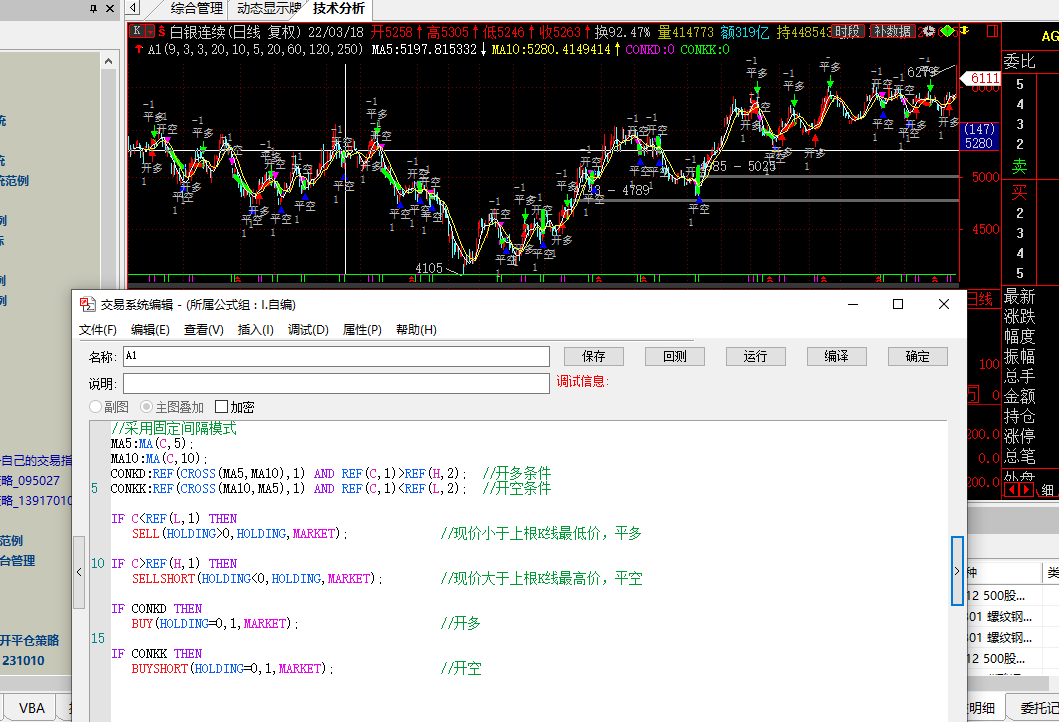
Task: Expand the editor's right side panel arrow
Action: [x=956, y=571]
